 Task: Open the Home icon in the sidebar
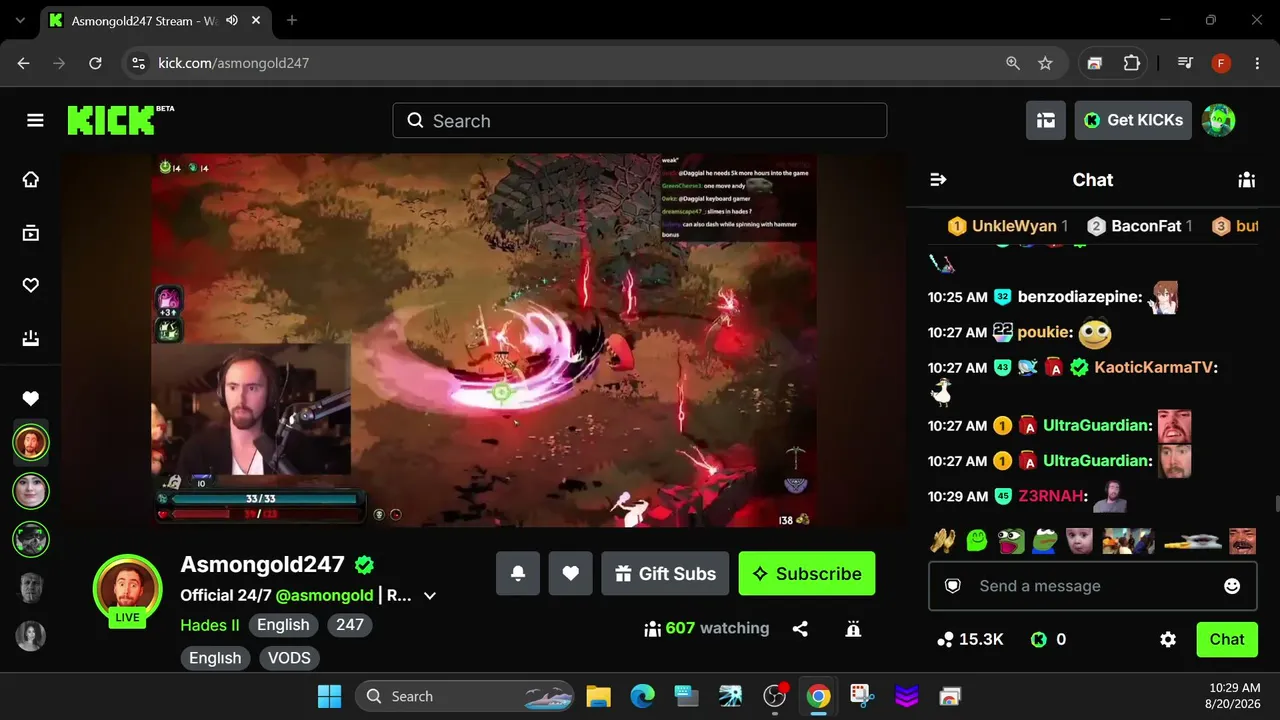[x=31, y=180]
